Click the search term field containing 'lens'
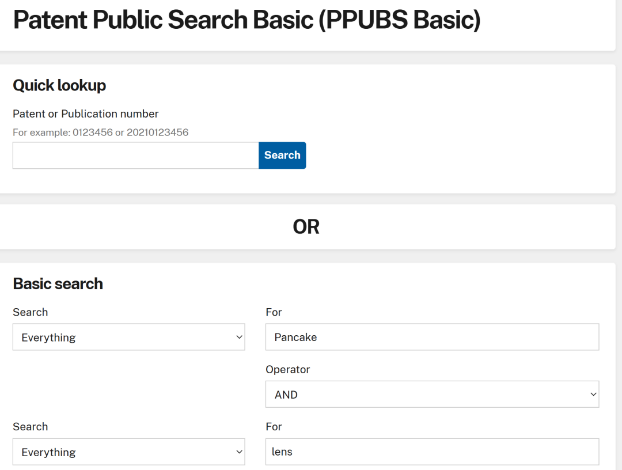622x470 pixels. tap(431, 452)
